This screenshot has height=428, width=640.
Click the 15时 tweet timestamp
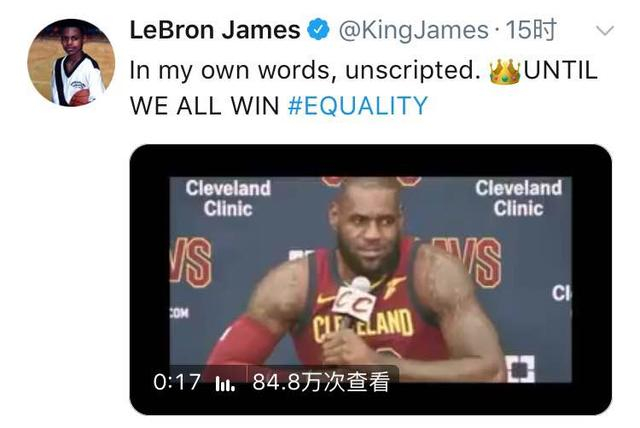tap(531, 30)
